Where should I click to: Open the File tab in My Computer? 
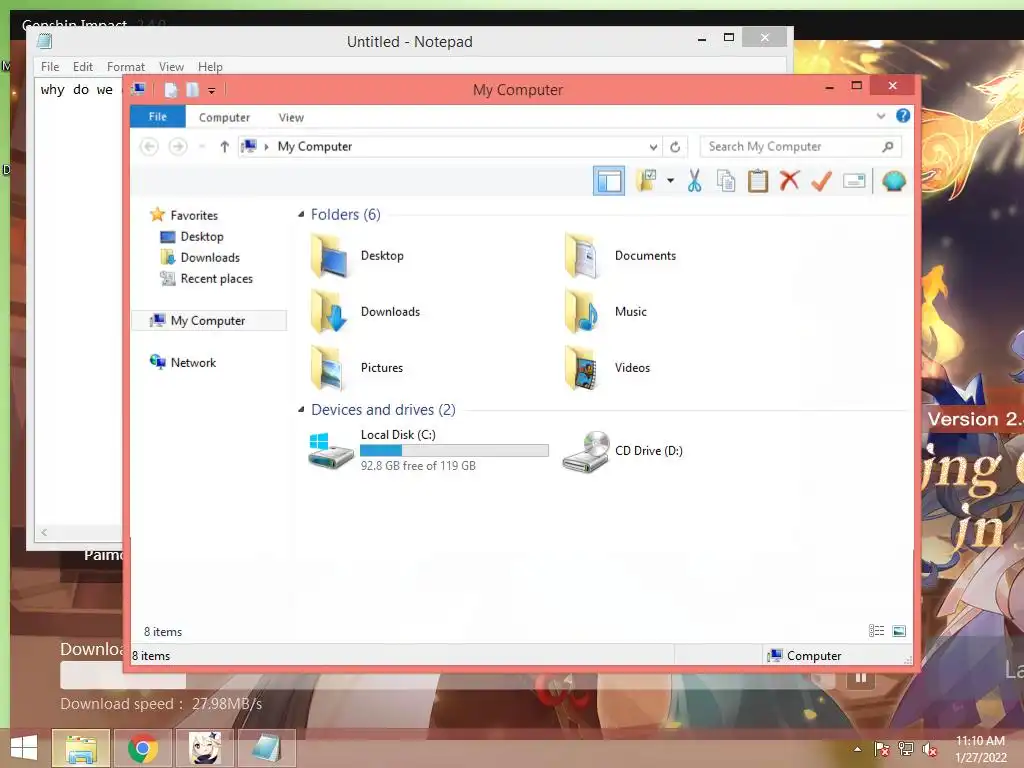(157, 116)
